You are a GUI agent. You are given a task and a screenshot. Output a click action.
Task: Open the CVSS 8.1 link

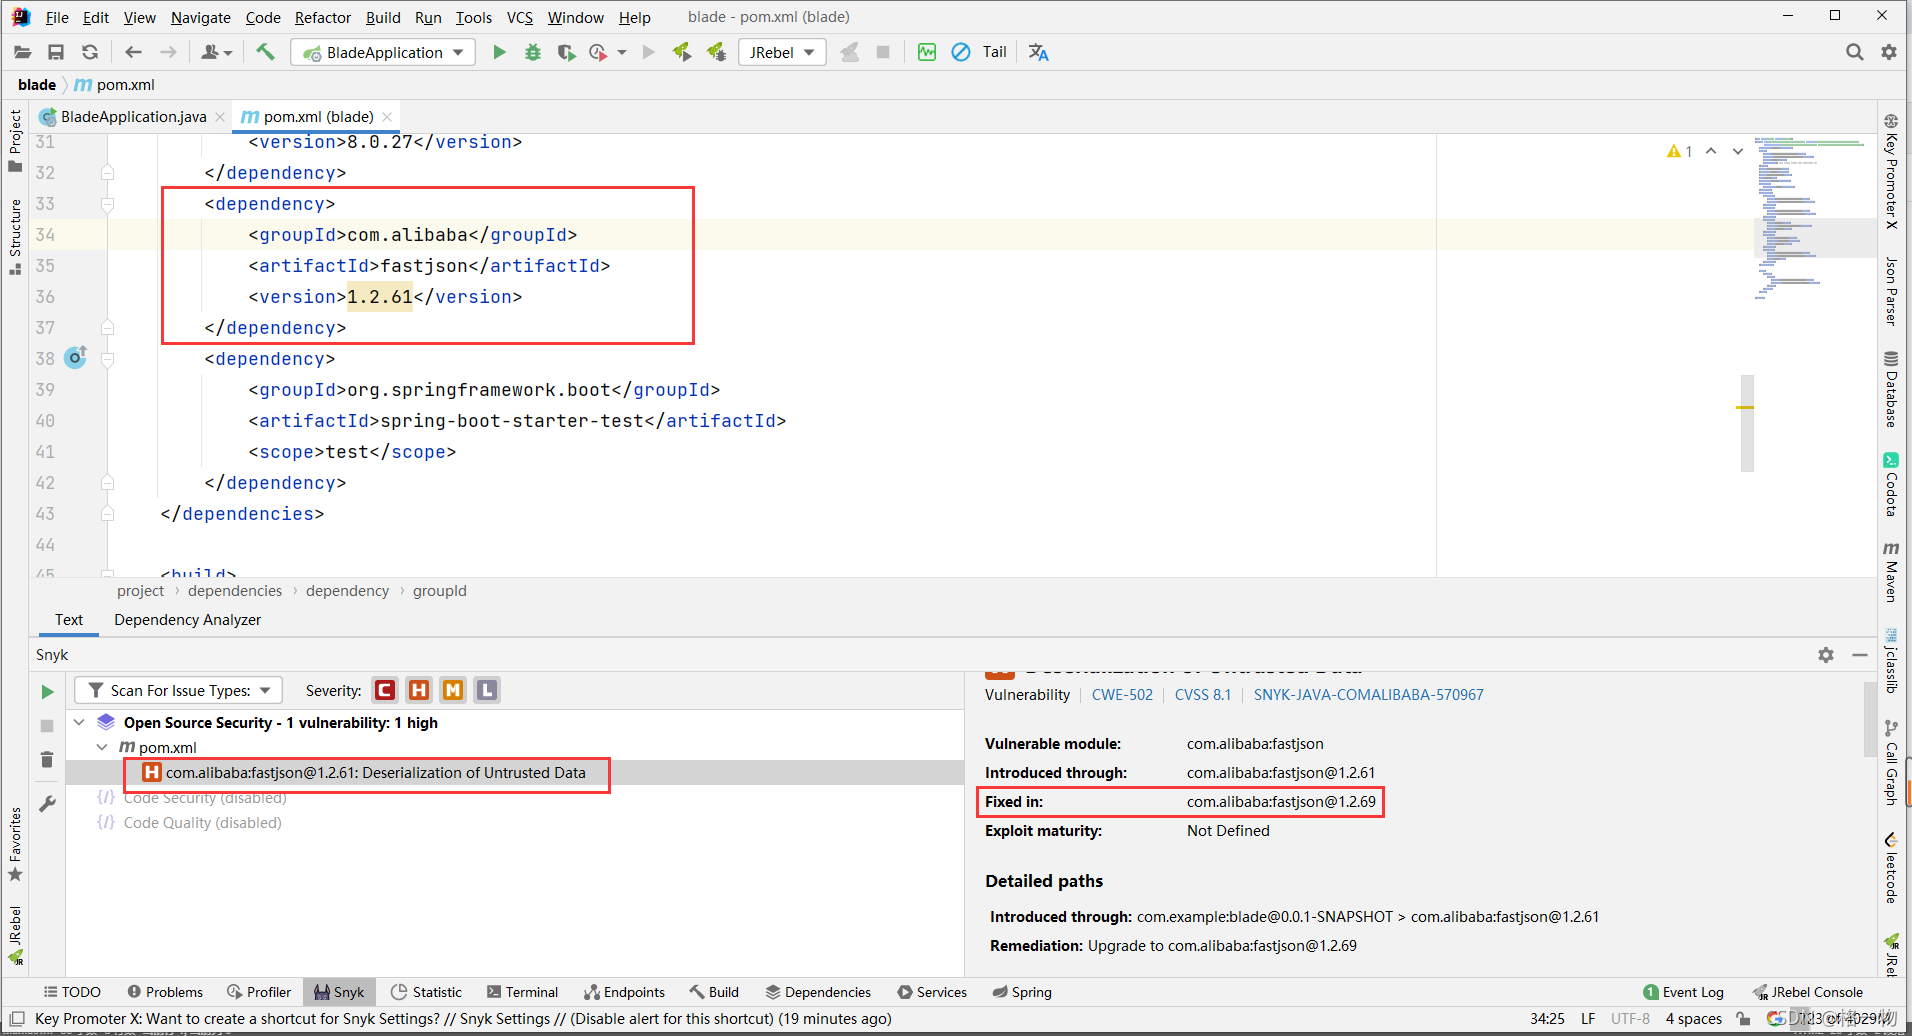tap(1203, 694)
